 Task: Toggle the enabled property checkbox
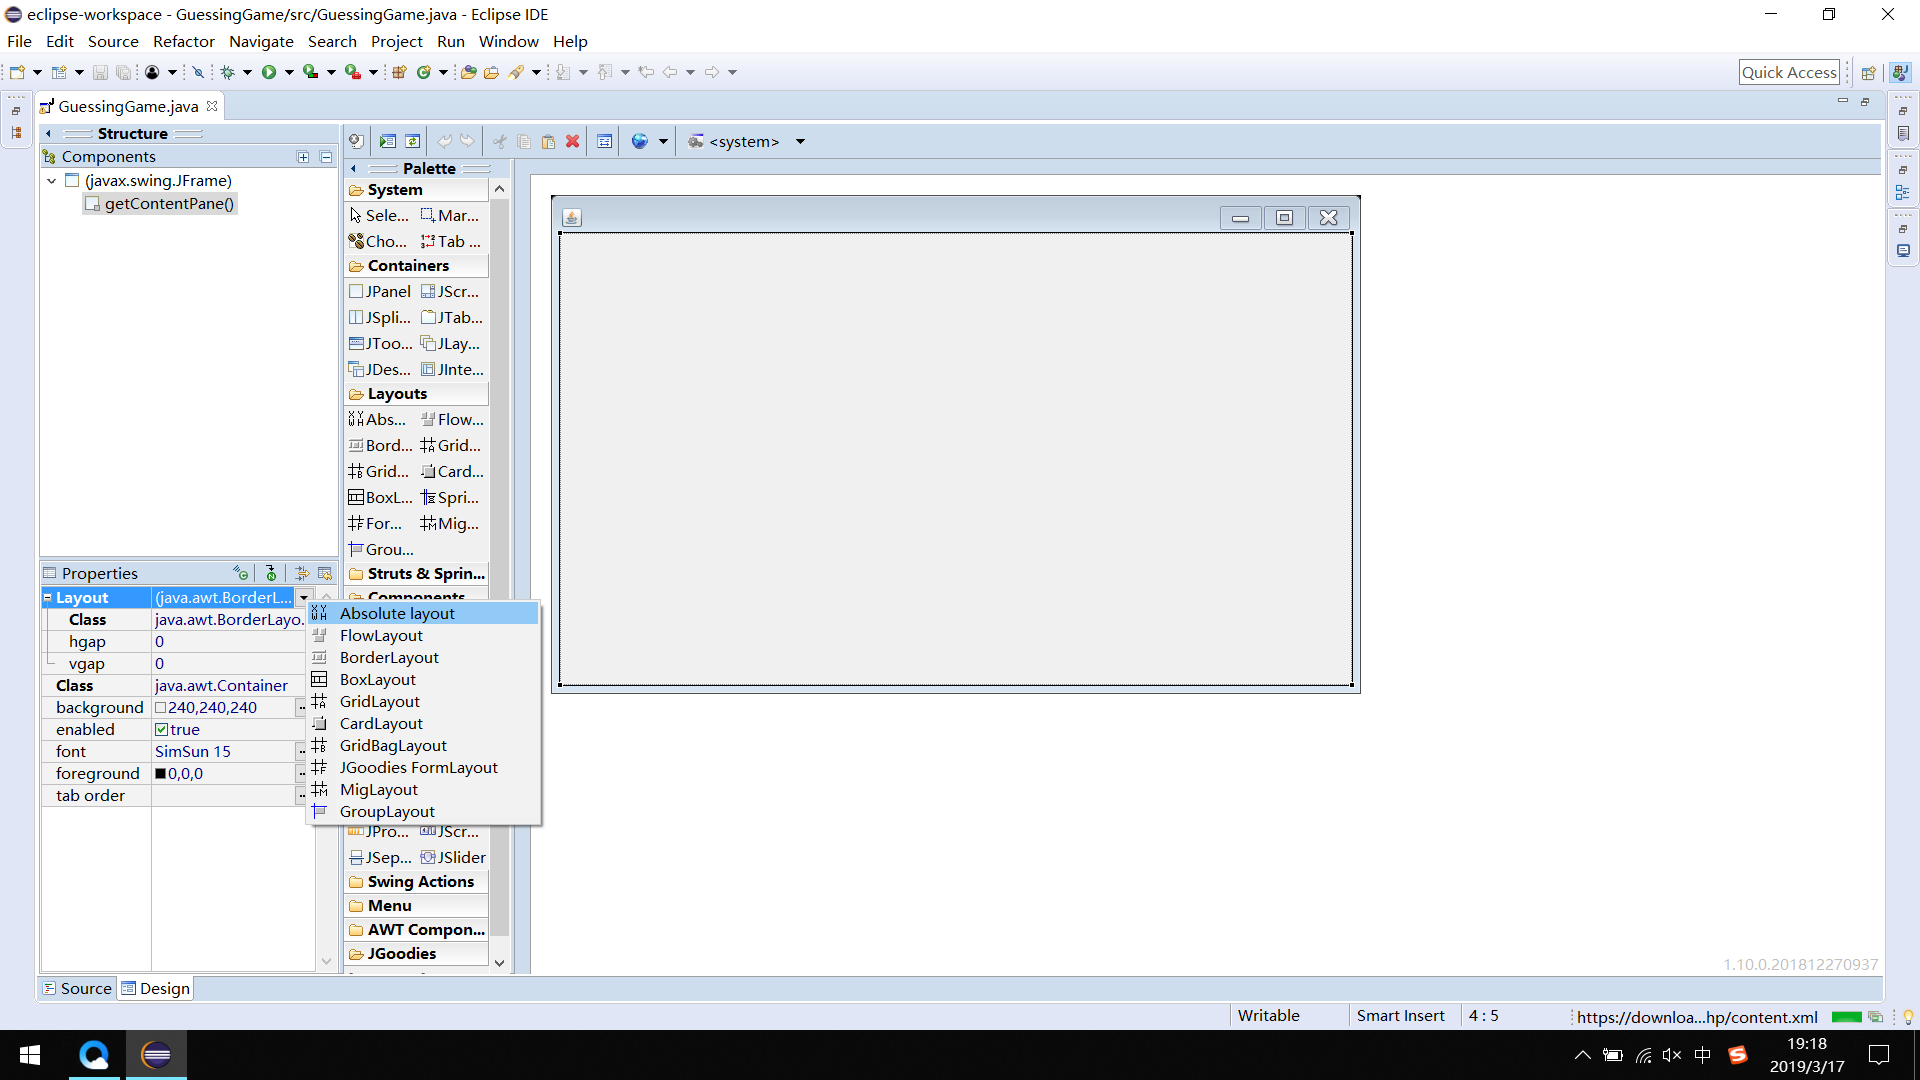(161, 729)
